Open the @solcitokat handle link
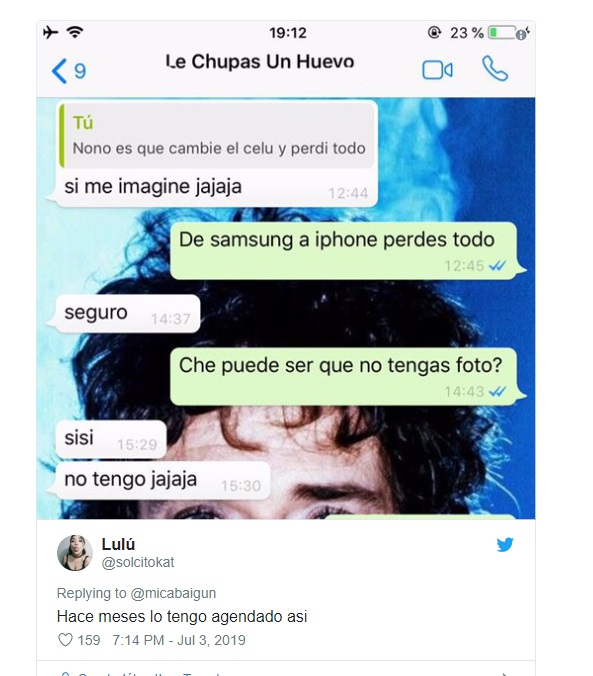This screenshot has height=676, width=593. pos(138,562)
